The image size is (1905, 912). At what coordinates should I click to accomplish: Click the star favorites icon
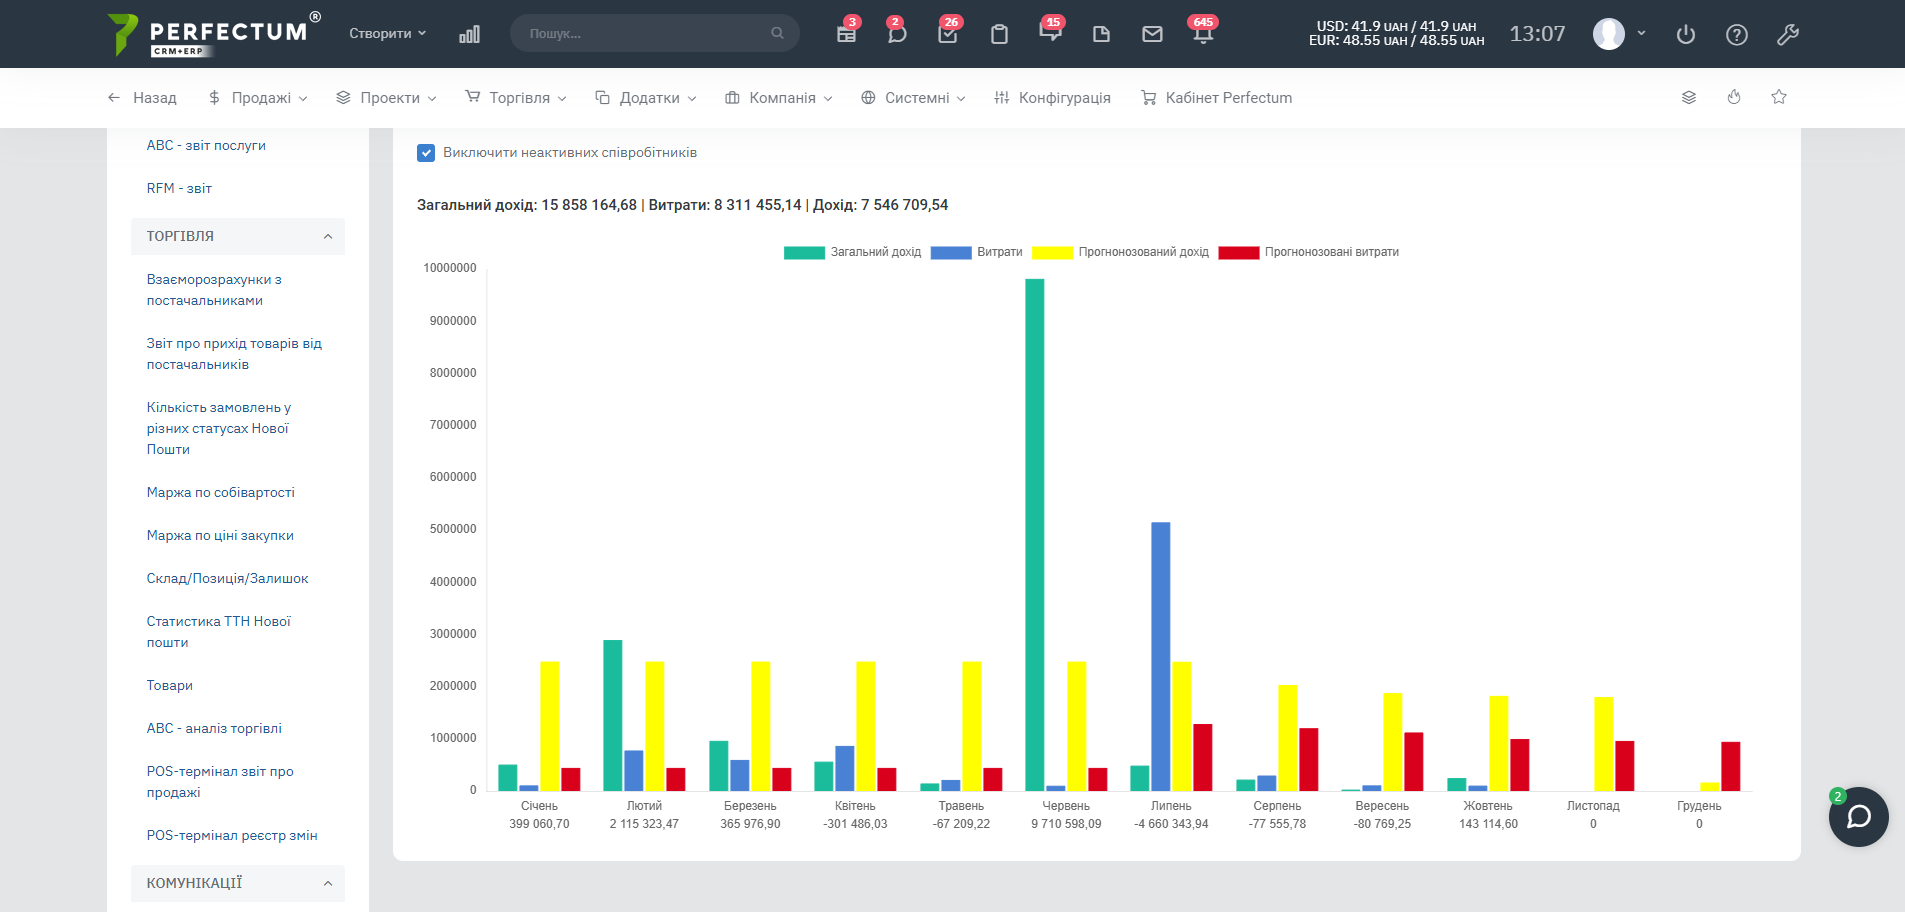[x=1779, y=97]
